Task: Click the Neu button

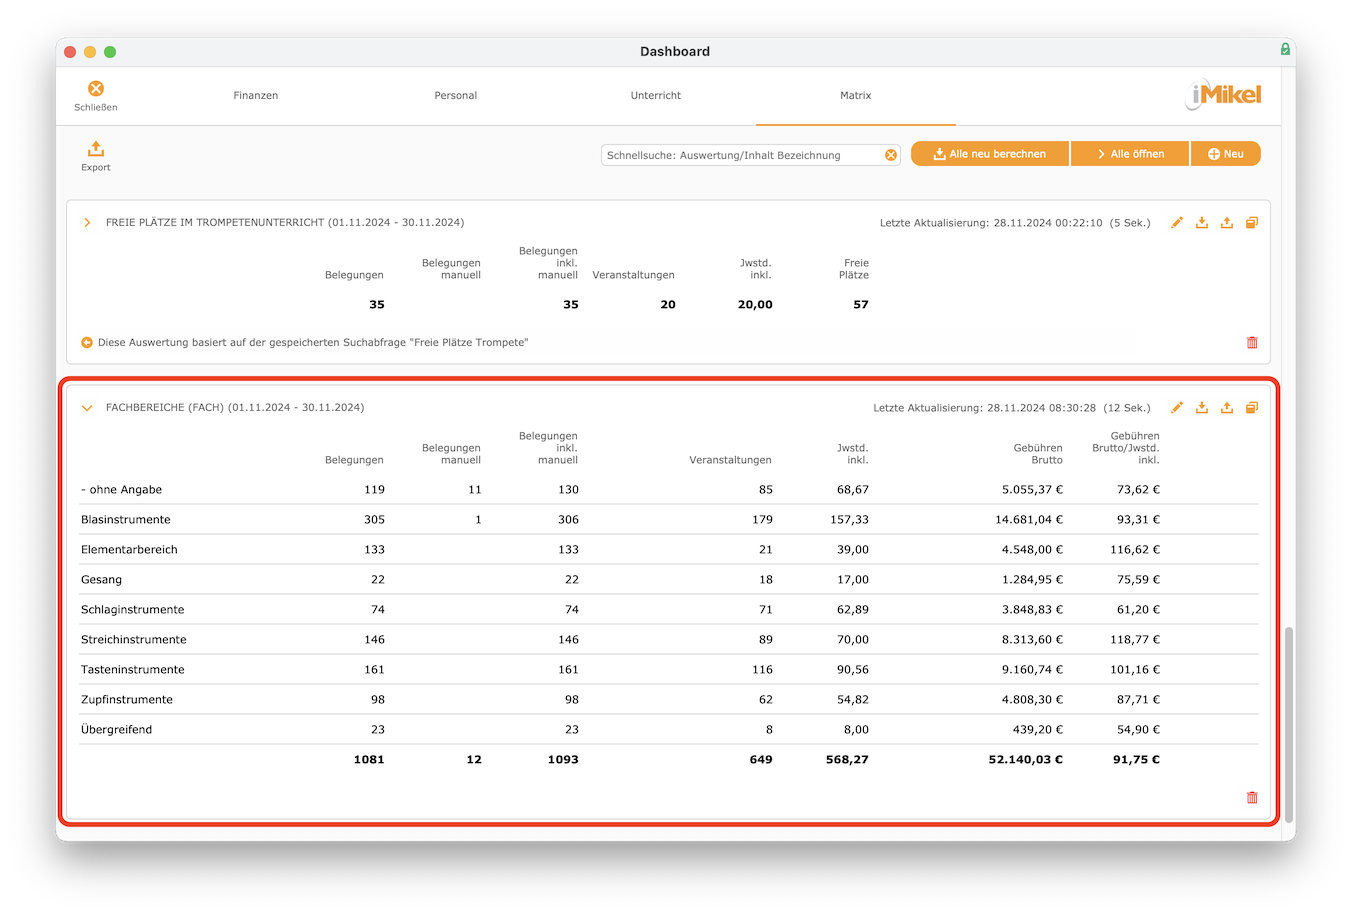Action: click(x=1226, y=154)
